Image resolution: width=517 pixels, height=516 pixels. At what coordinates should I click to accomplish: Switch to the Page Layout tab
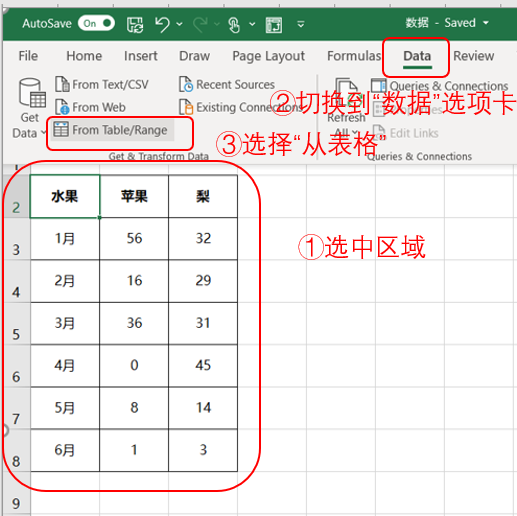[x=269, y=56]
